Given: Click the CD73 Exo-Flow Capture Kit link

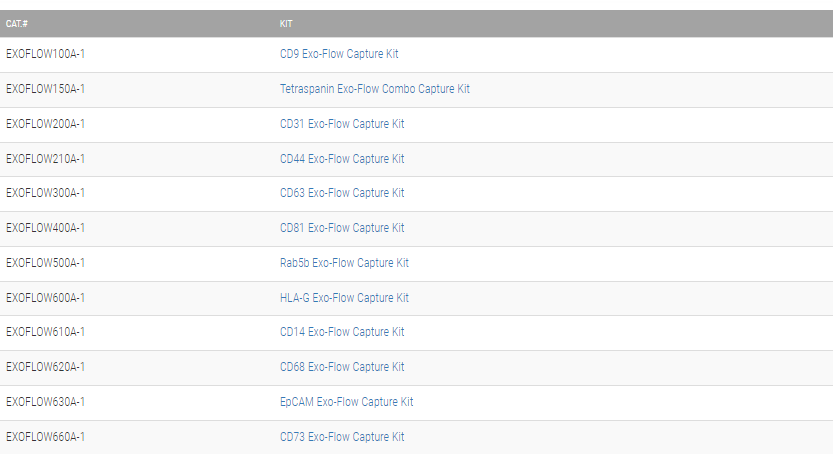Looking at the screenshot, I should pyautogui.click(x=342, y=437).
